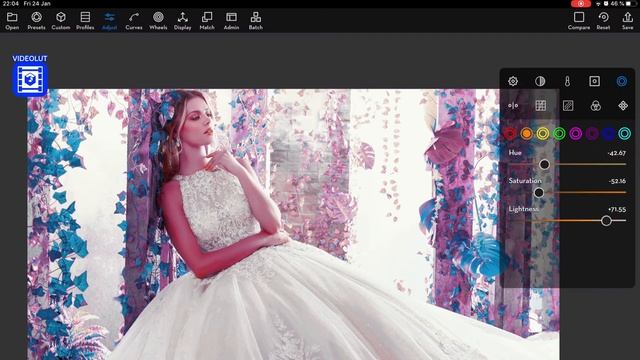Select the vignette square icon
The image size is (640, 360).
594,81
